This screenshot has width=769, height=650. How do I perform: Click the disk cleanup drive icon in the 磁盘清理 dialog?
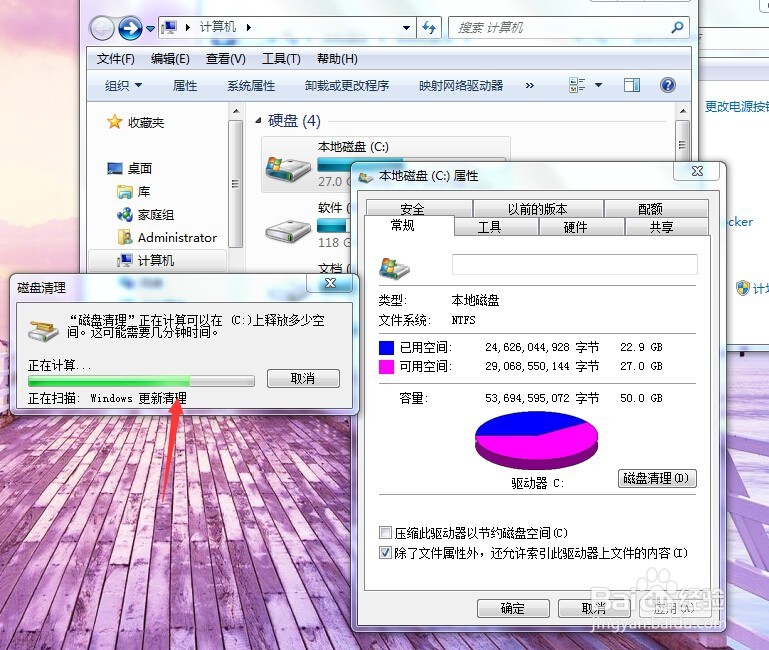tap(43, 330)
